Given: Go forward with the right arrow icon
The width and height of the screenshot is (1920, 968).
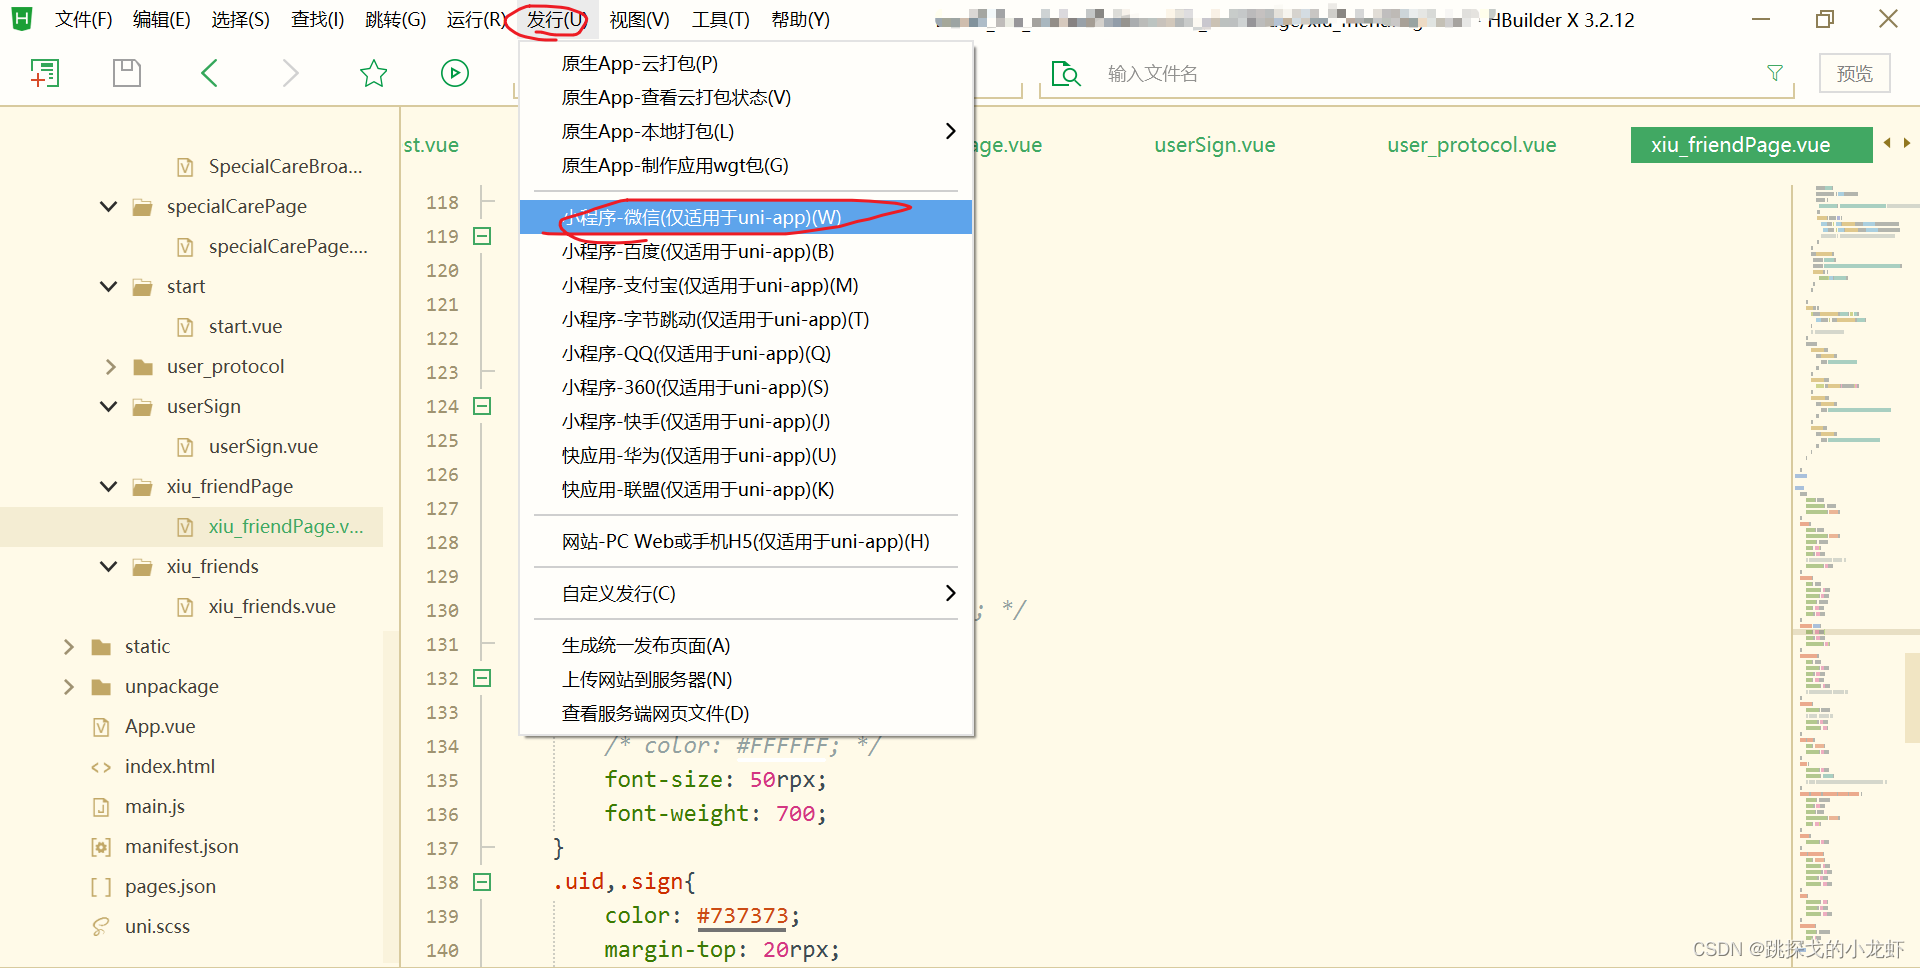Looking at the screenshot, I should click(x=291, y=73).
